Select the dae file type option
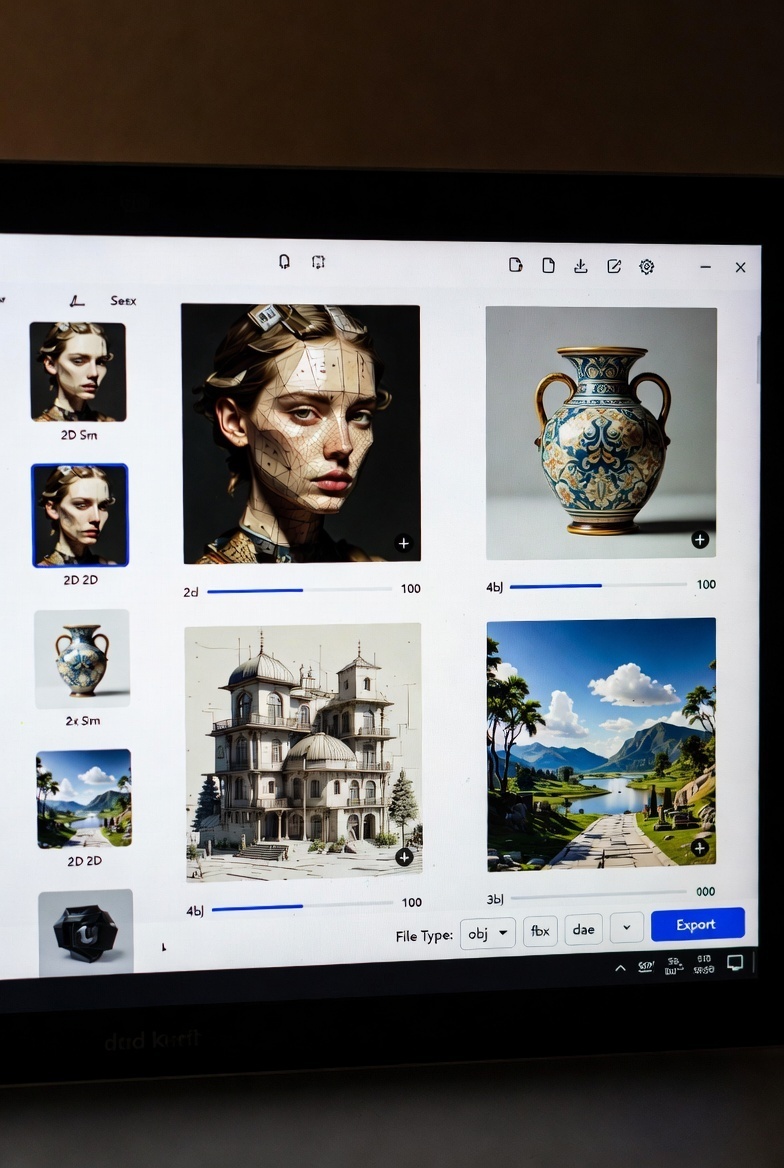Viewport: 784px width, 1168px height. click(x=584, y=930)
